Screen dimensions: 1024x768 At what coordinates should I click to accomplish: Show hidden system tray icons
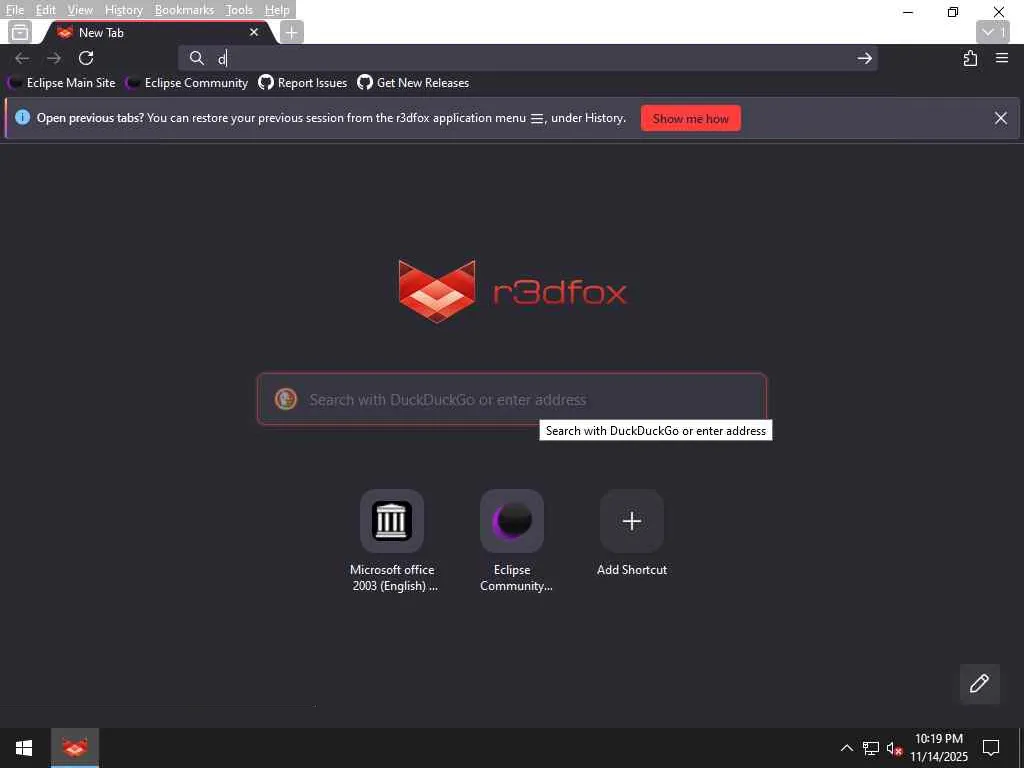846,748
